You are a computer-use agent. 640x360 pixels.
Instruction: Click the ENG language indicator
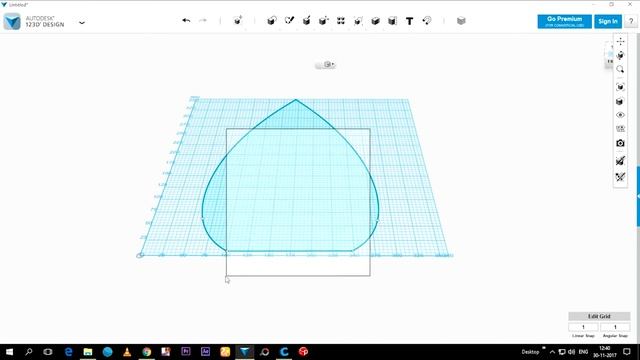[x=583, y=352]
